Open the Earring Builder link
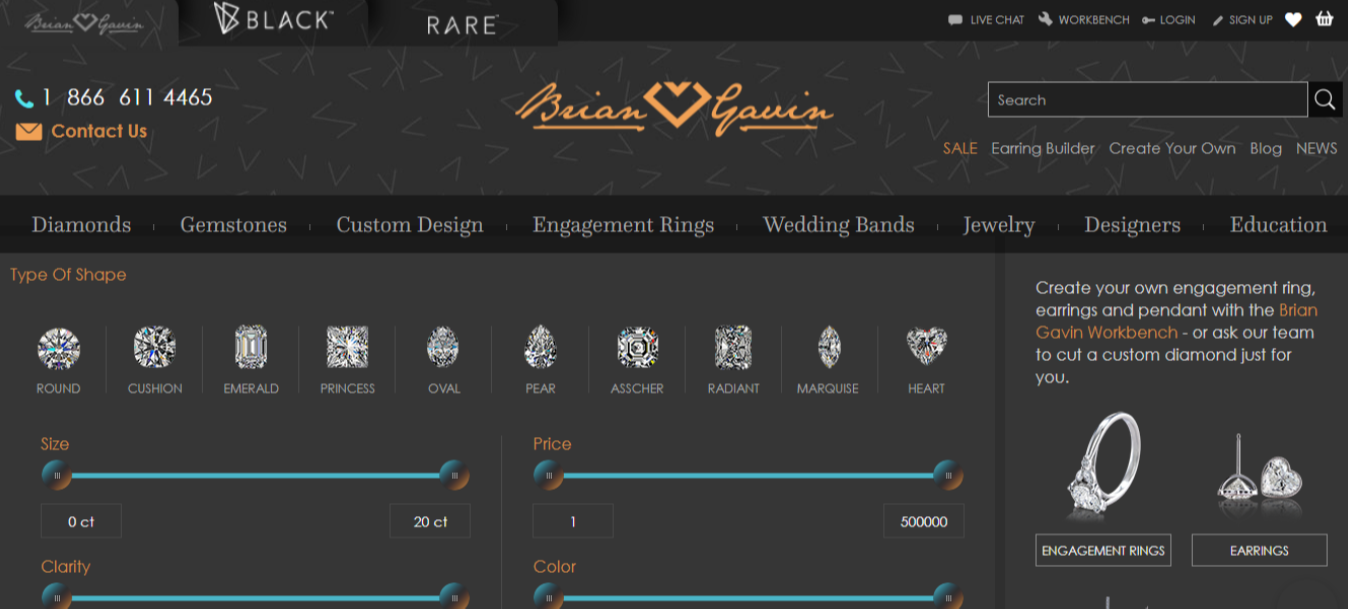 click(1043, 148)
